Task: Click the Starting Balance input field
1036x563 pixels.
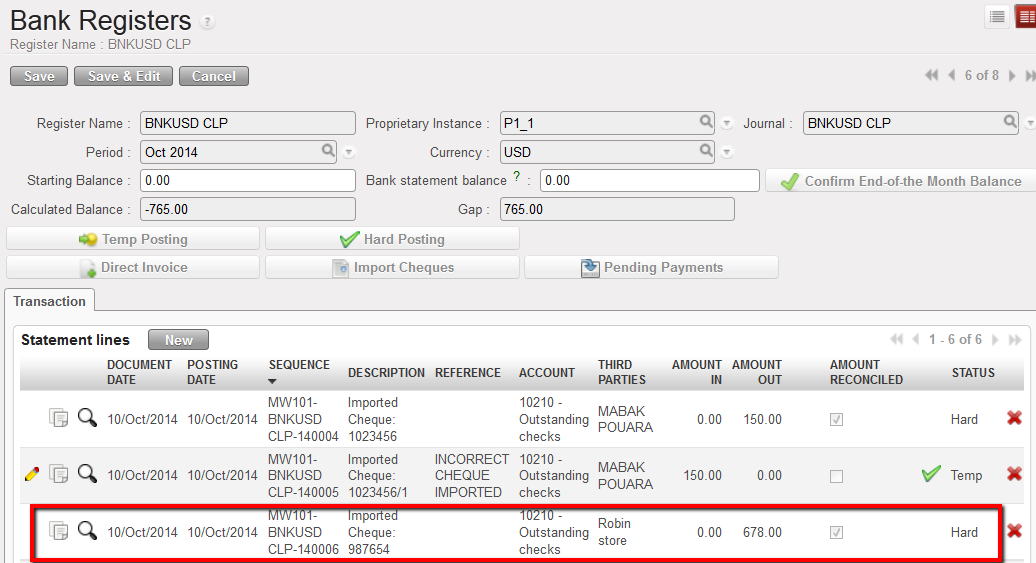Action: tap(248, 181)
